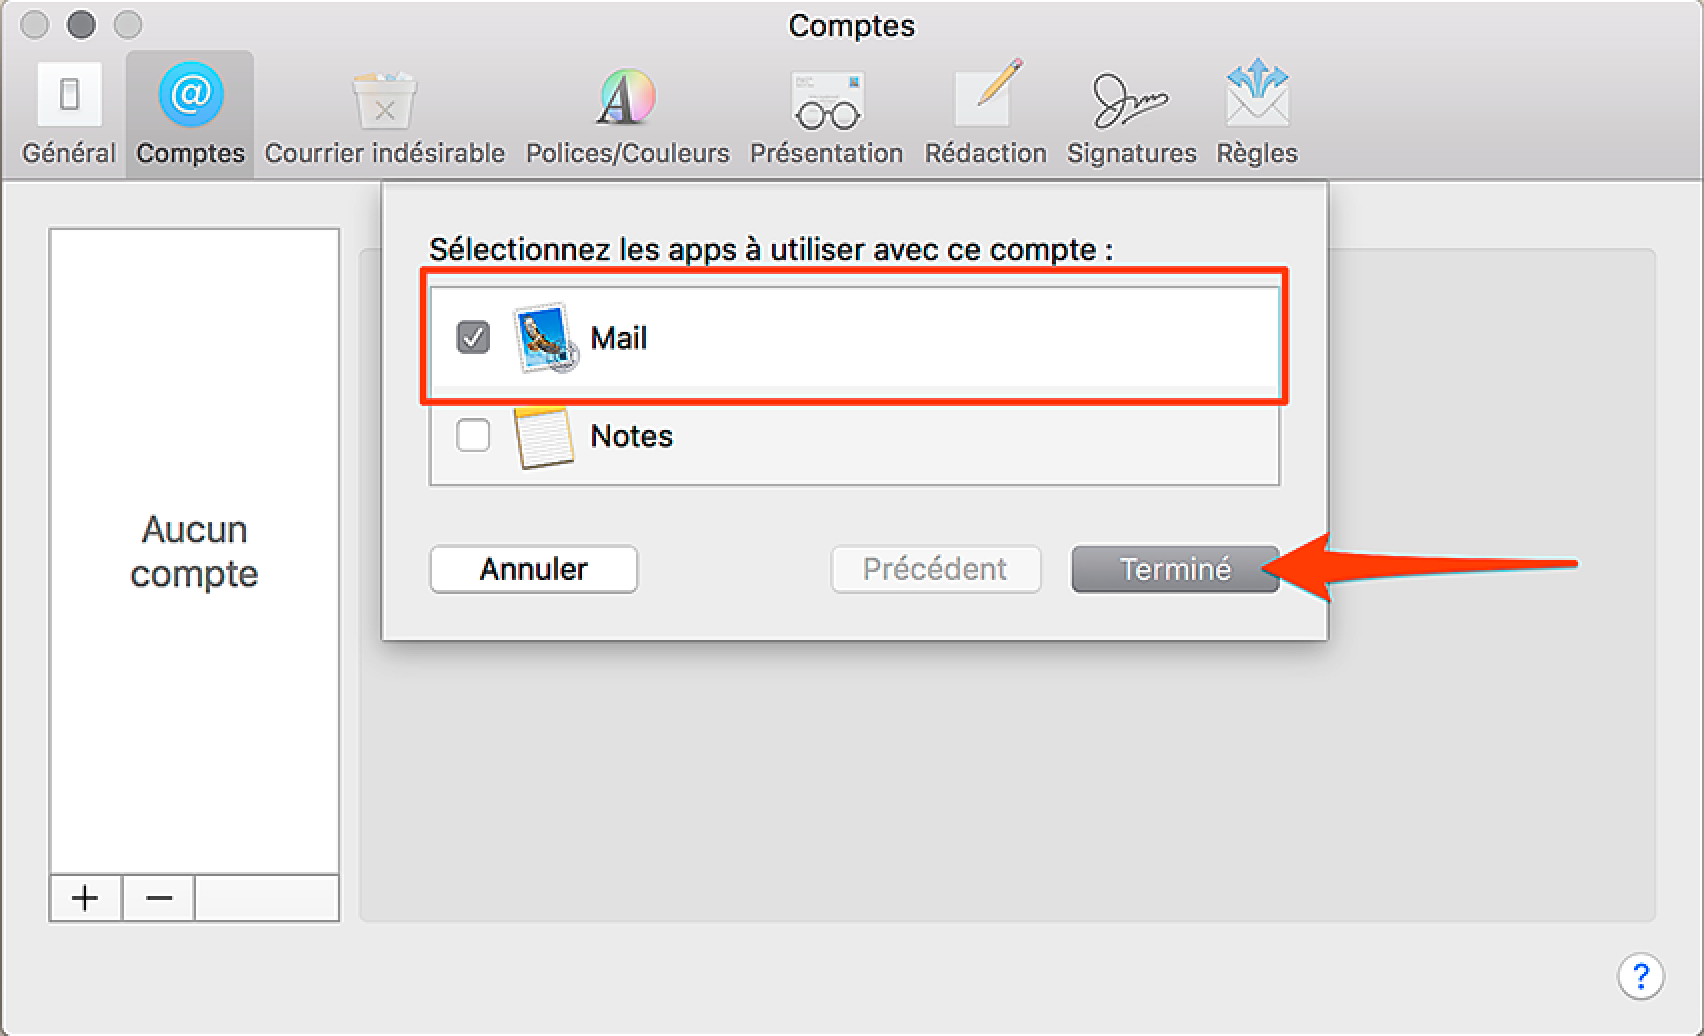Uncheck the Mail app checkbox
The image size is (1704, 1036).
473,337
